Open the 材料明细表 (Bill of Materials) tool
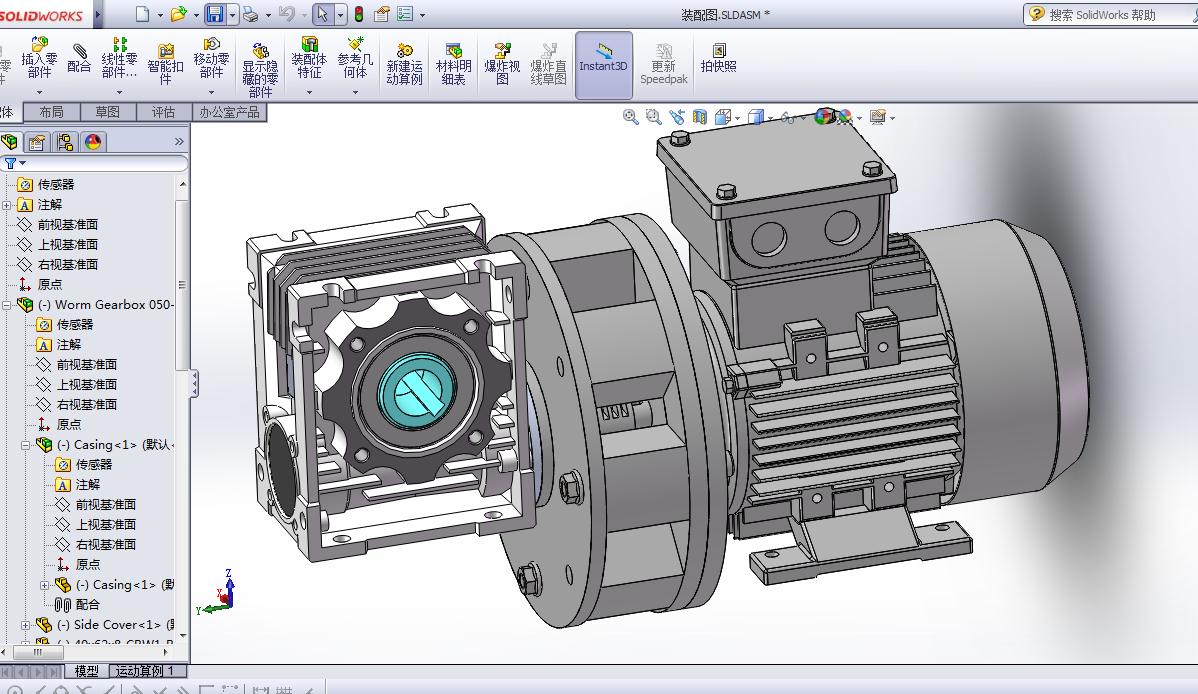The image size is (1198, 694). click(x=453, y=64)
